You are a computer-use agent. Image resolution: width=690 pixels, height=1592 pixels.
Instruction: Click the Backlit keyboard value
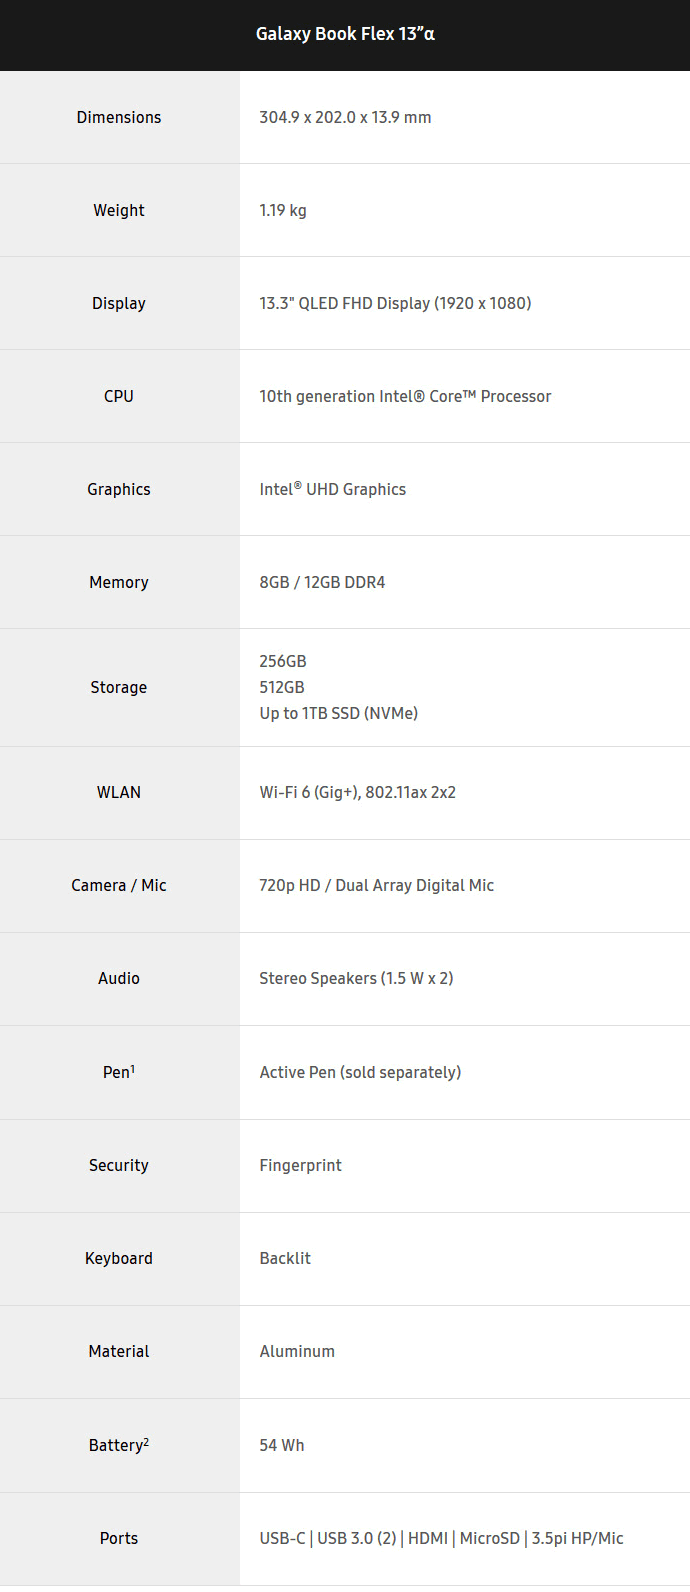coord(285,1258)
